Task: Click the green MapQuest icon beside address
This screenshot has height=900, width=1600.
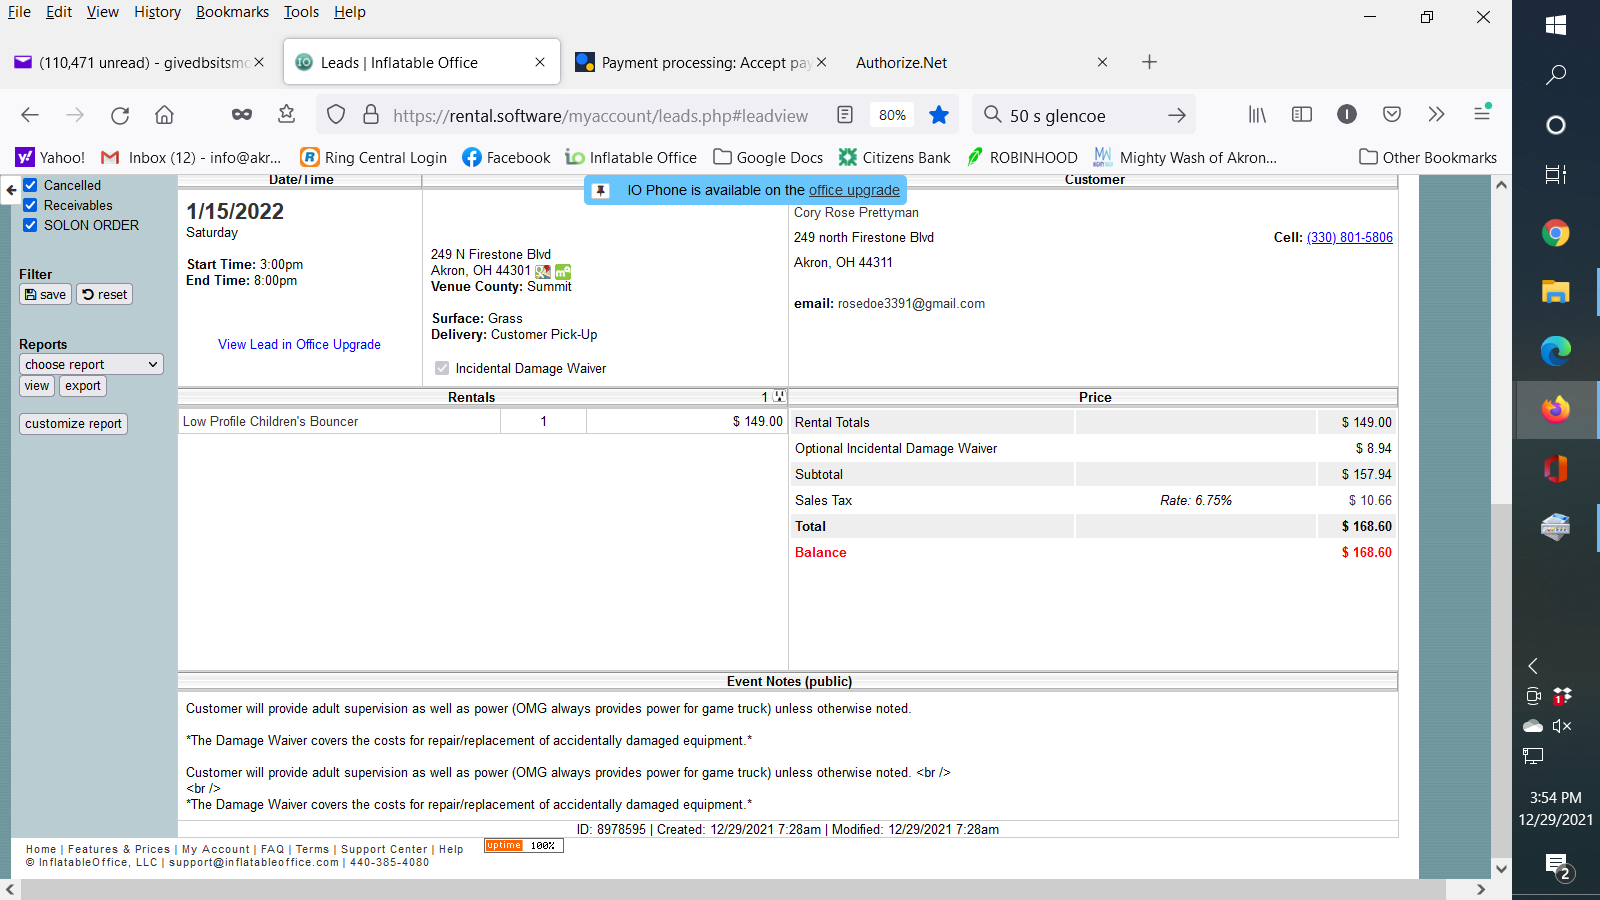Action: [x=563, y=271]
